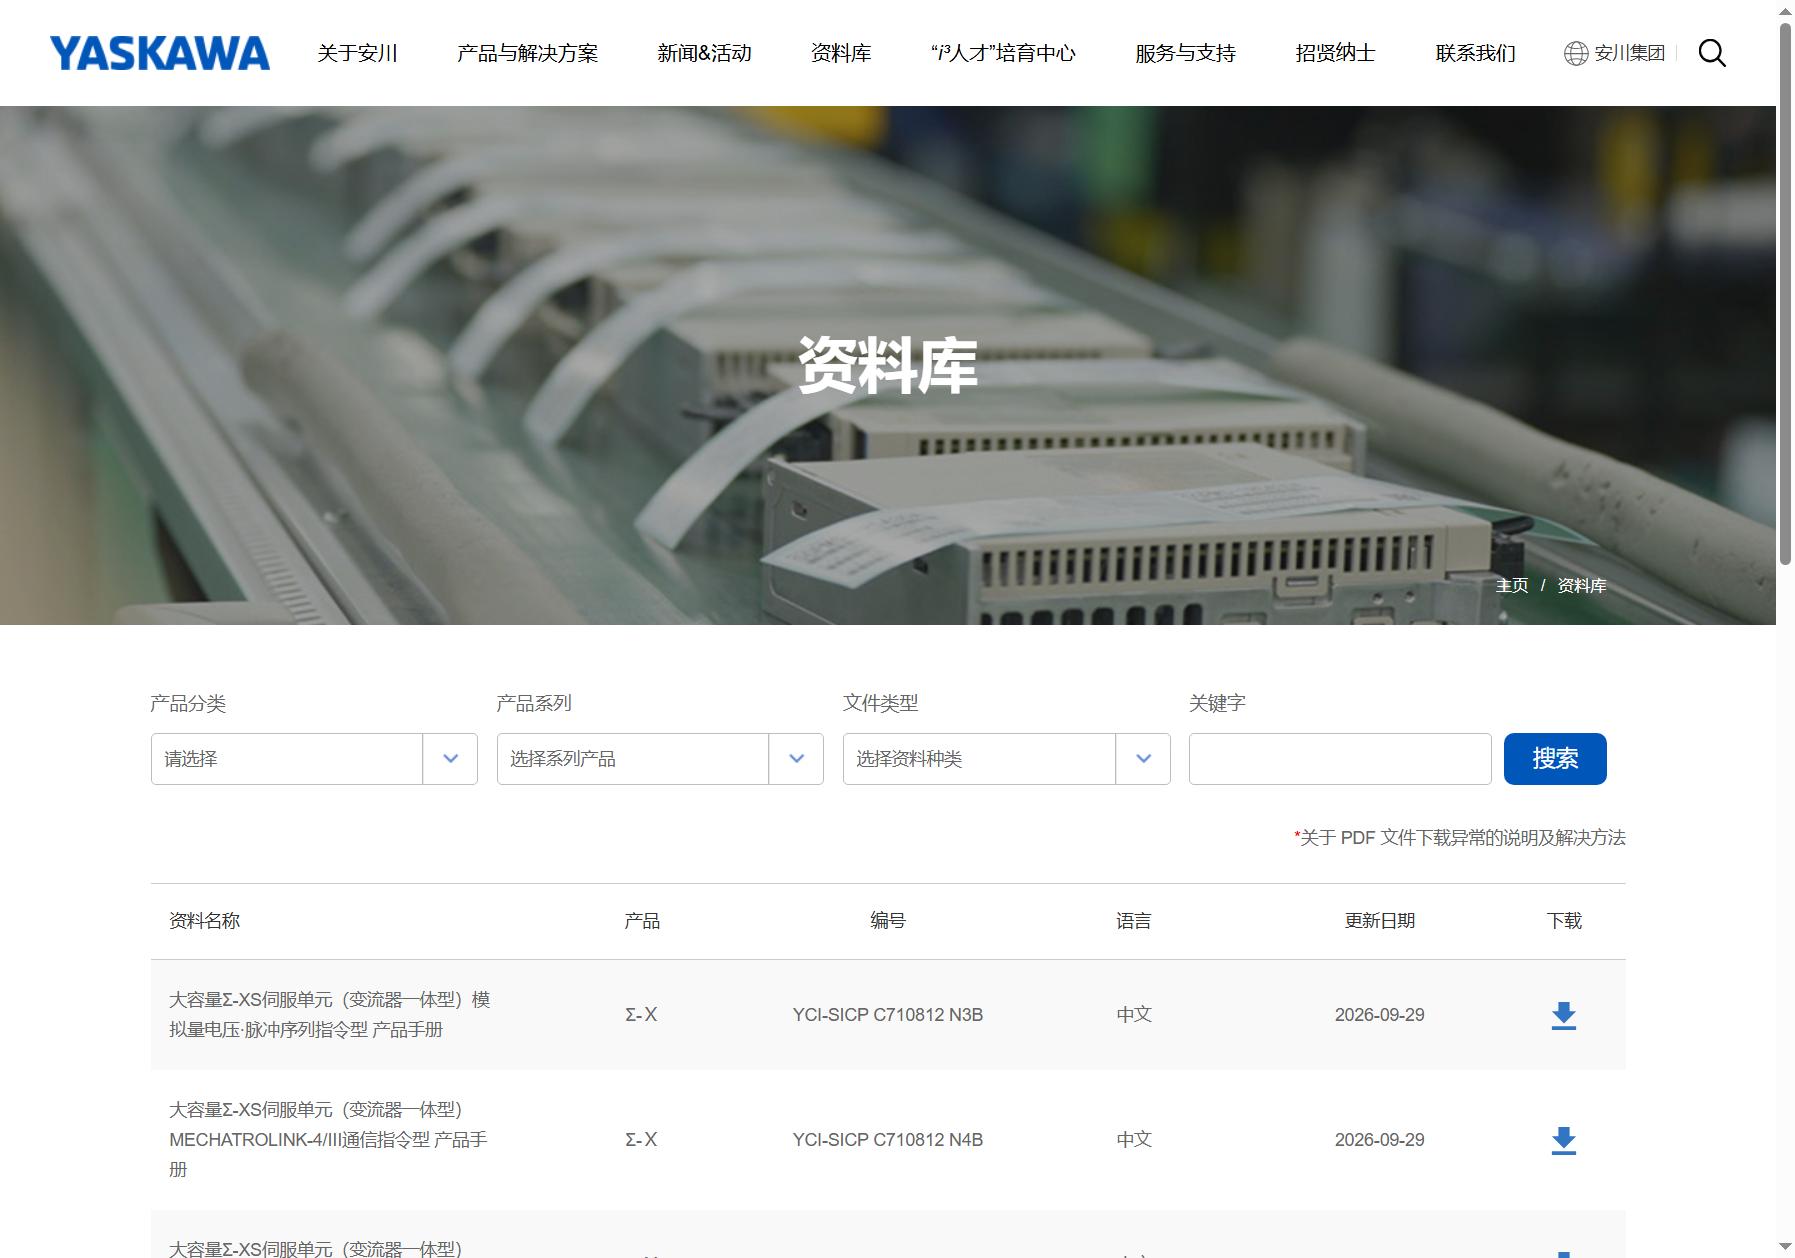Open the 服务与支持 menu
This screenshot has height=1258, width=1795.
[1185, 53]
